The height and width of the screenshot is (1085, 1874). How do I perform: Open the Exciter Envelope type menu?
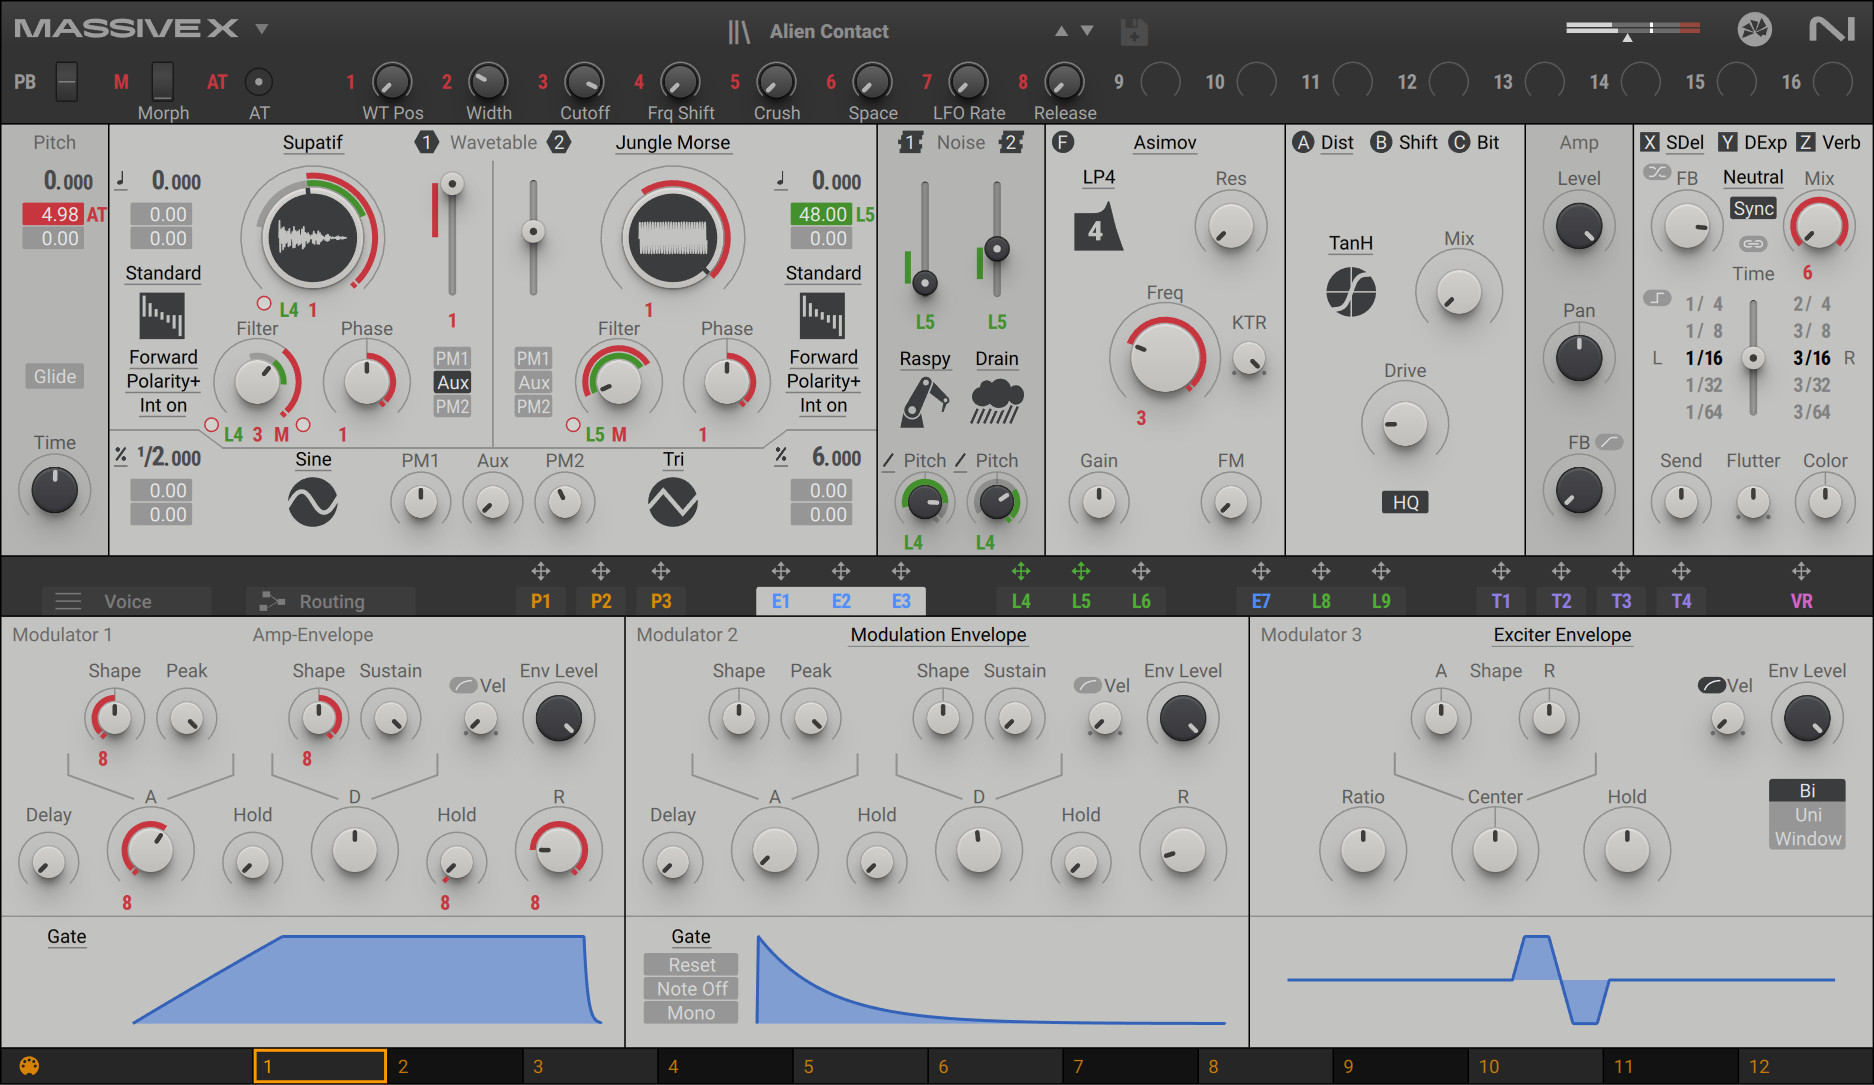[1562, 635]
